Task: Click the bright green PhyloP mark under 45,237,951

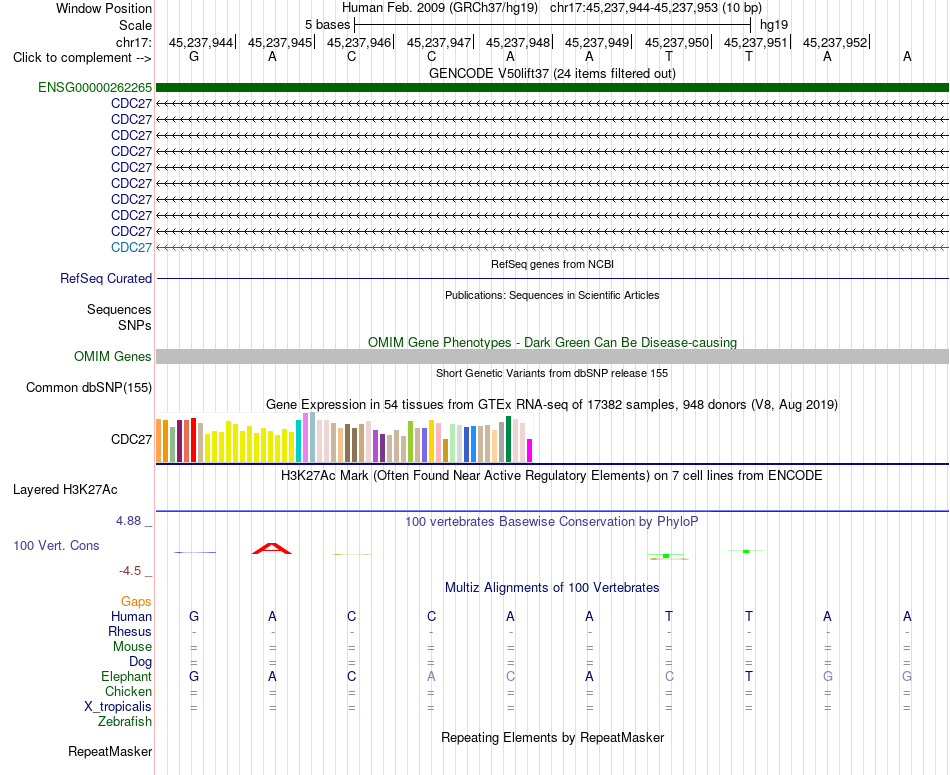Action: click(x=746, y=551)
